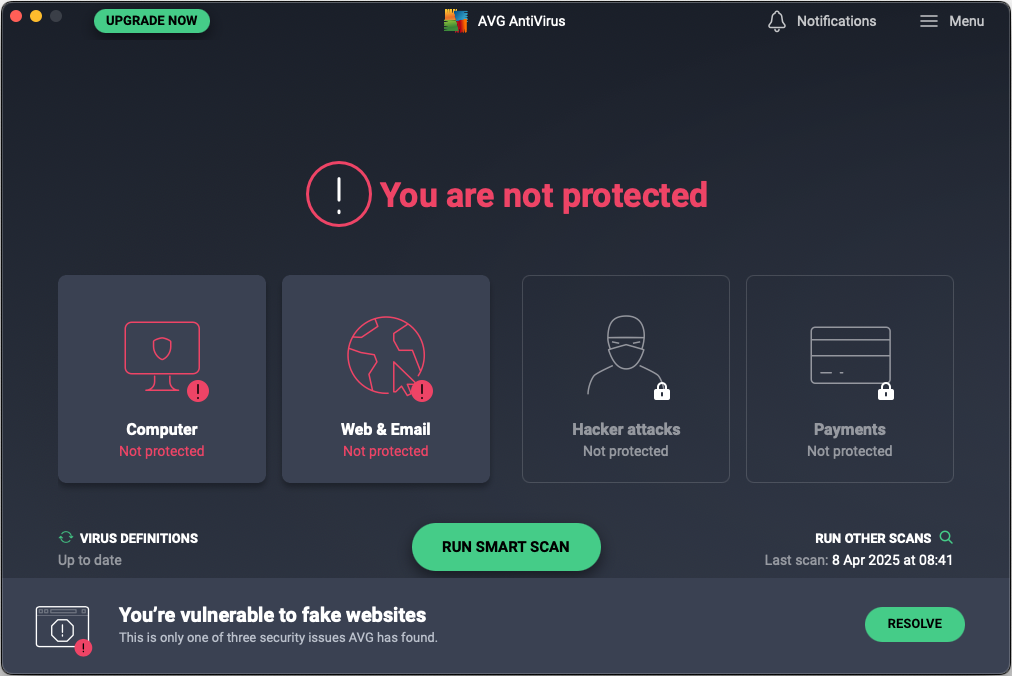Screen dimensions: 1012x676
Task: Select the Web & Email globe icon
Action: 385,355
